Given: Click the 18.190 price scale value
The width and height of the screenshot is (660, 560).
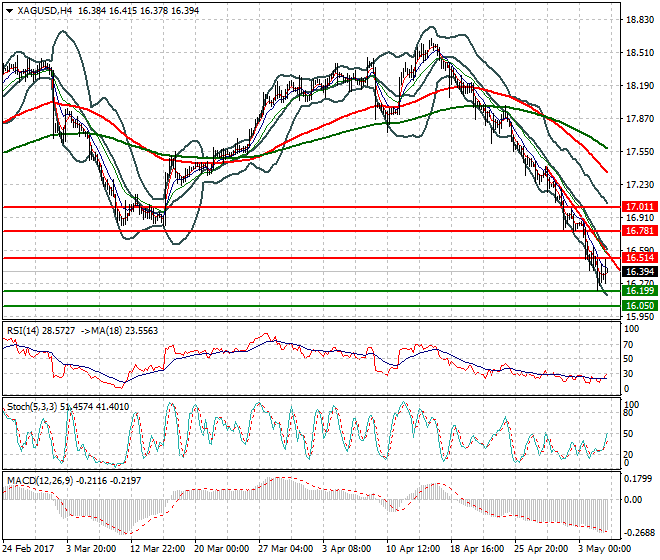Looking at the screenshot, I should pos(640,86).
